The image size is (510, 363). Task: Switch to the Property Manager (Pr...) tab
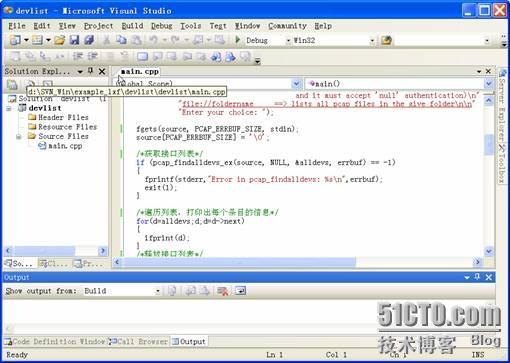[88, 263]
